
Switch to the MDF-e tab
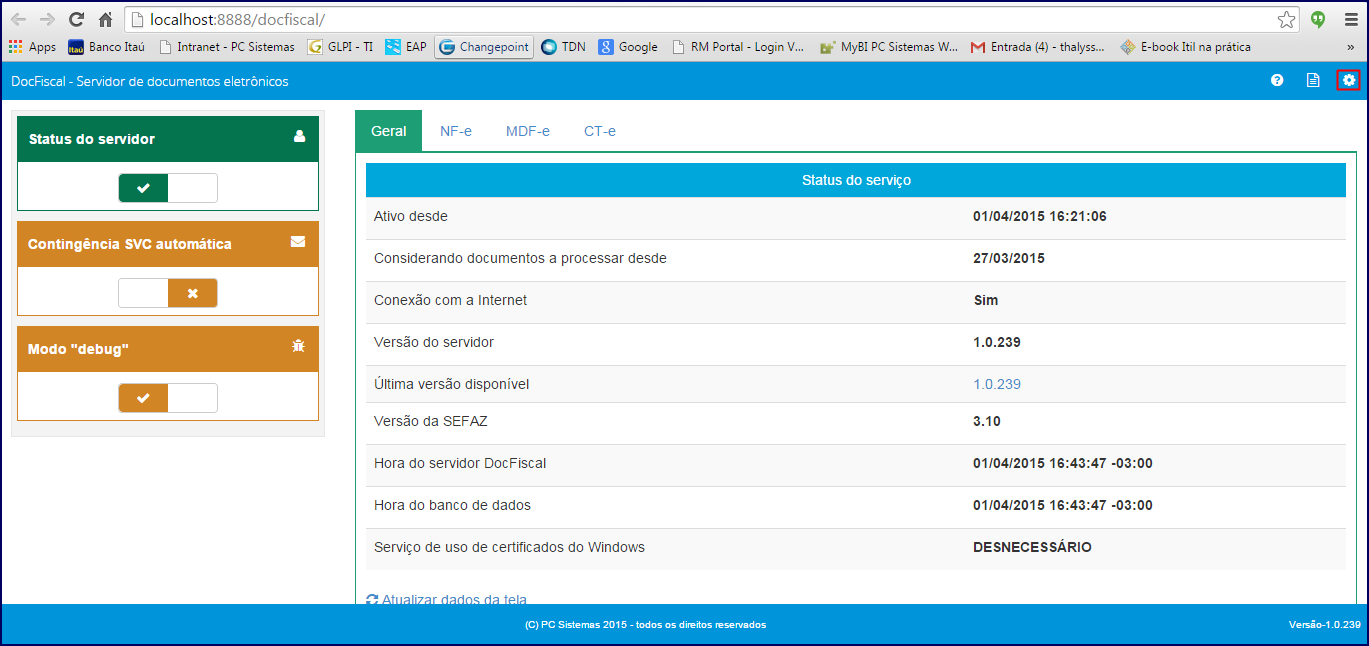tap(528, 131)
